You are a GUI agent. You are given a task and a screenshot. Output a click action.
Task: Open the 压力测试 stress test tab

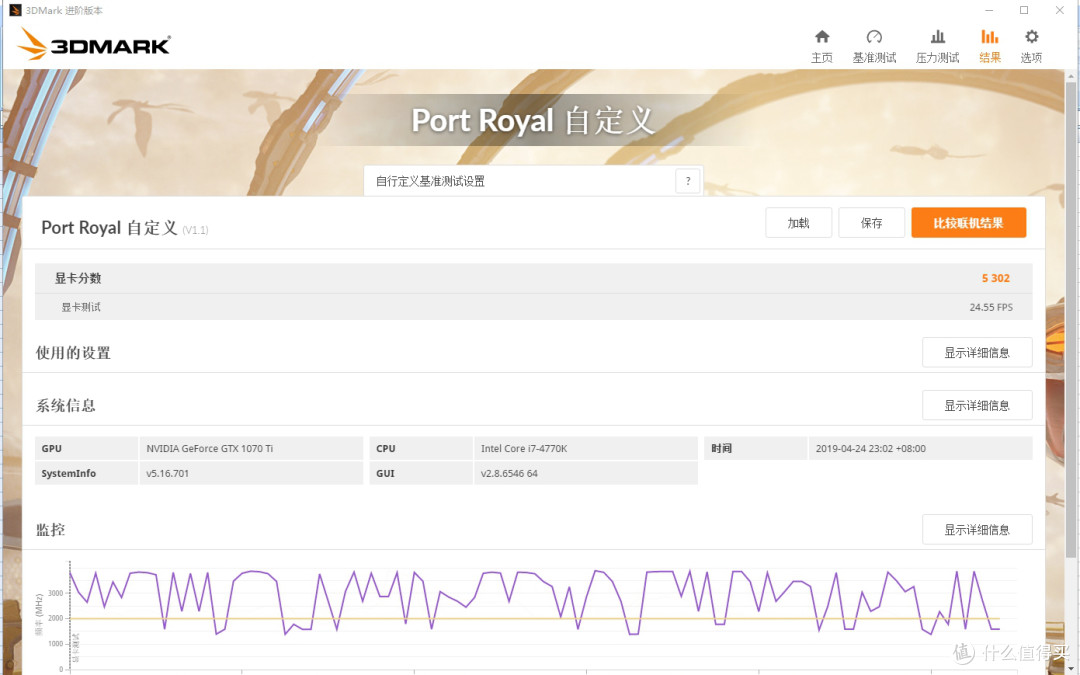(937, 46)
